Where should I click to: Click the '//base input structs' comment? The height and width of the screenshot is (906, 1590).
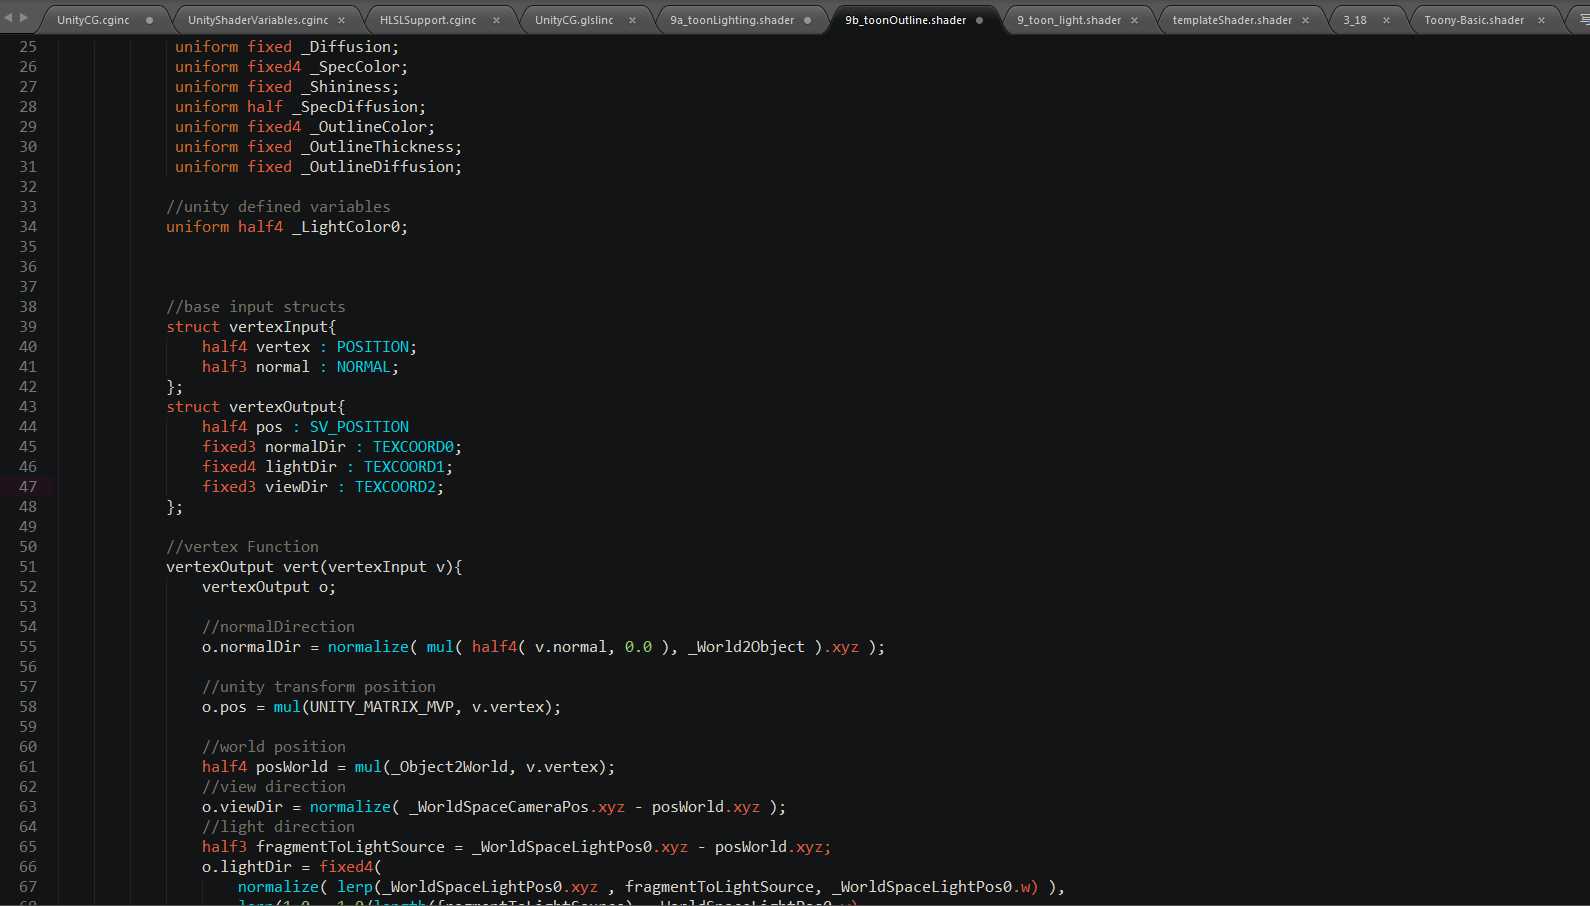pyautogui.click(x=256, y=307)
